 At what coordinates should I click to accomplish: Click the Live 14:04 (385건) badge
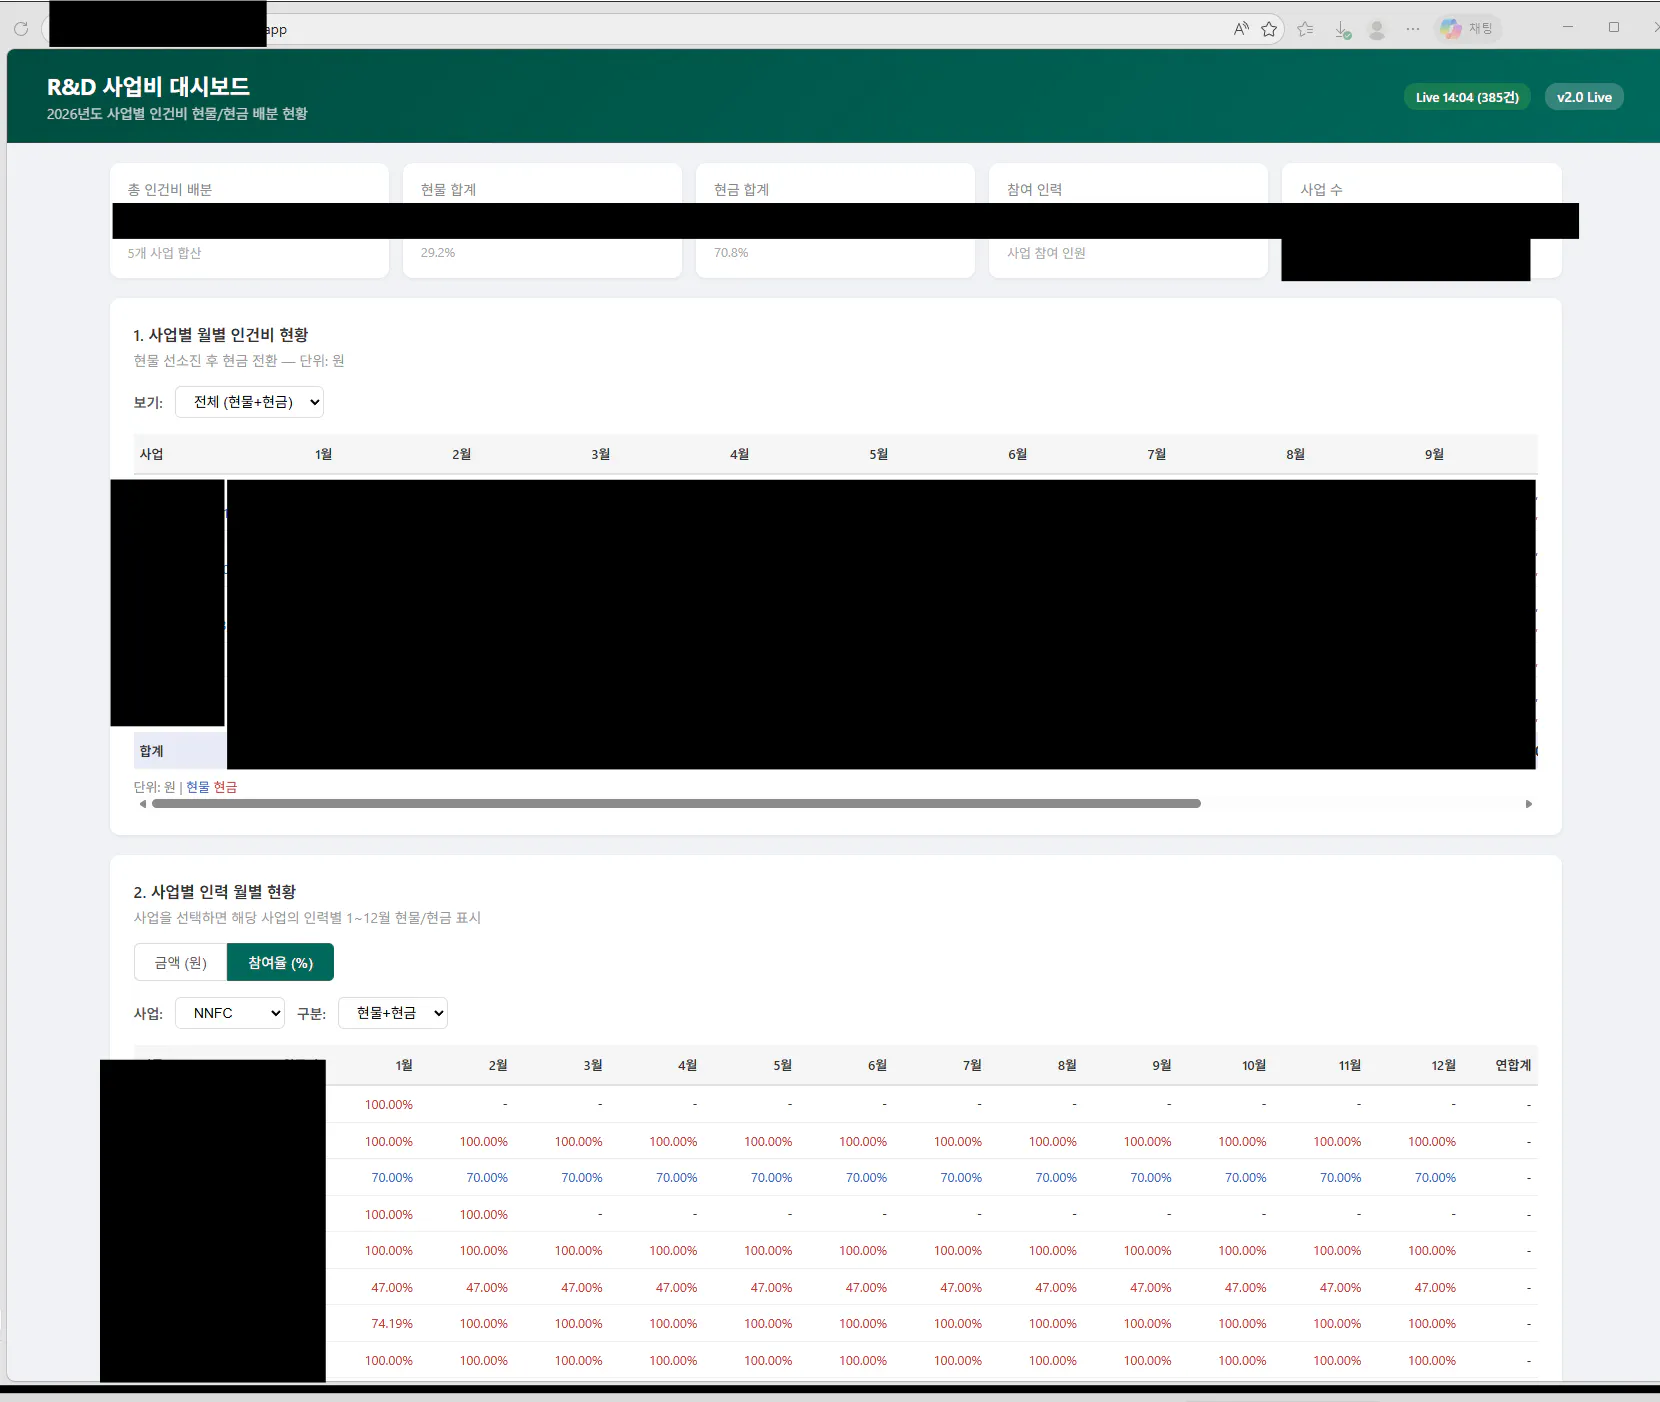pos(1467,97)
